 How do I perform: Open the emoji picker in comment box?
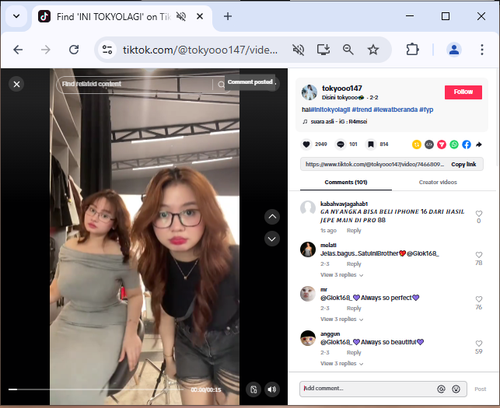[456, 389]
